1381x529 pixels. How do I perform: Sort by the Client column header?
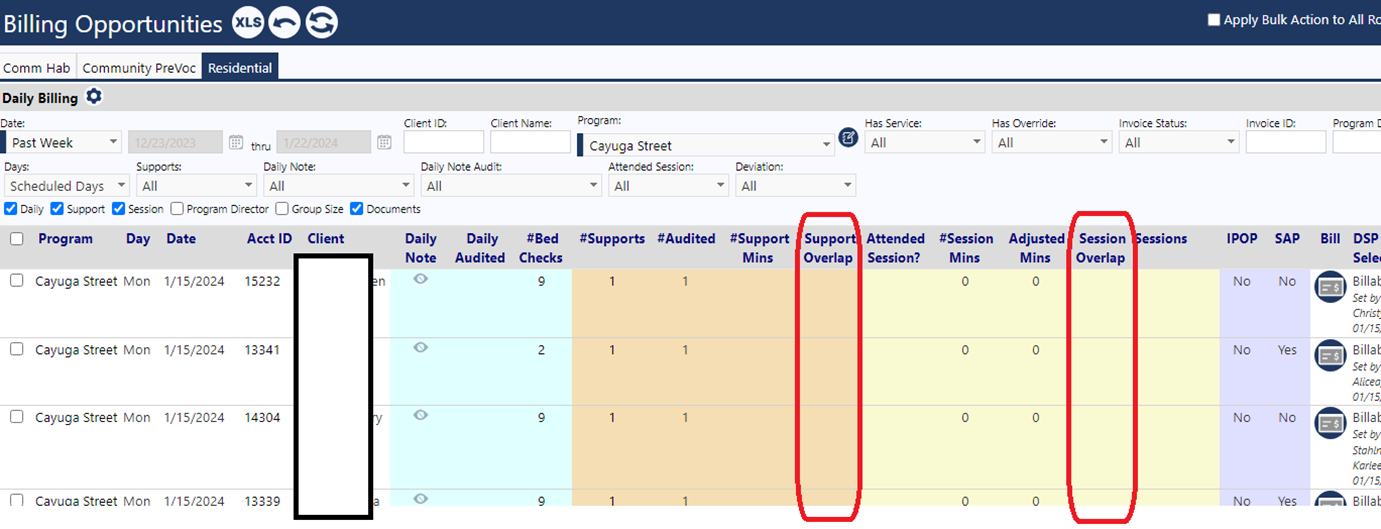(x=326, y=239)
